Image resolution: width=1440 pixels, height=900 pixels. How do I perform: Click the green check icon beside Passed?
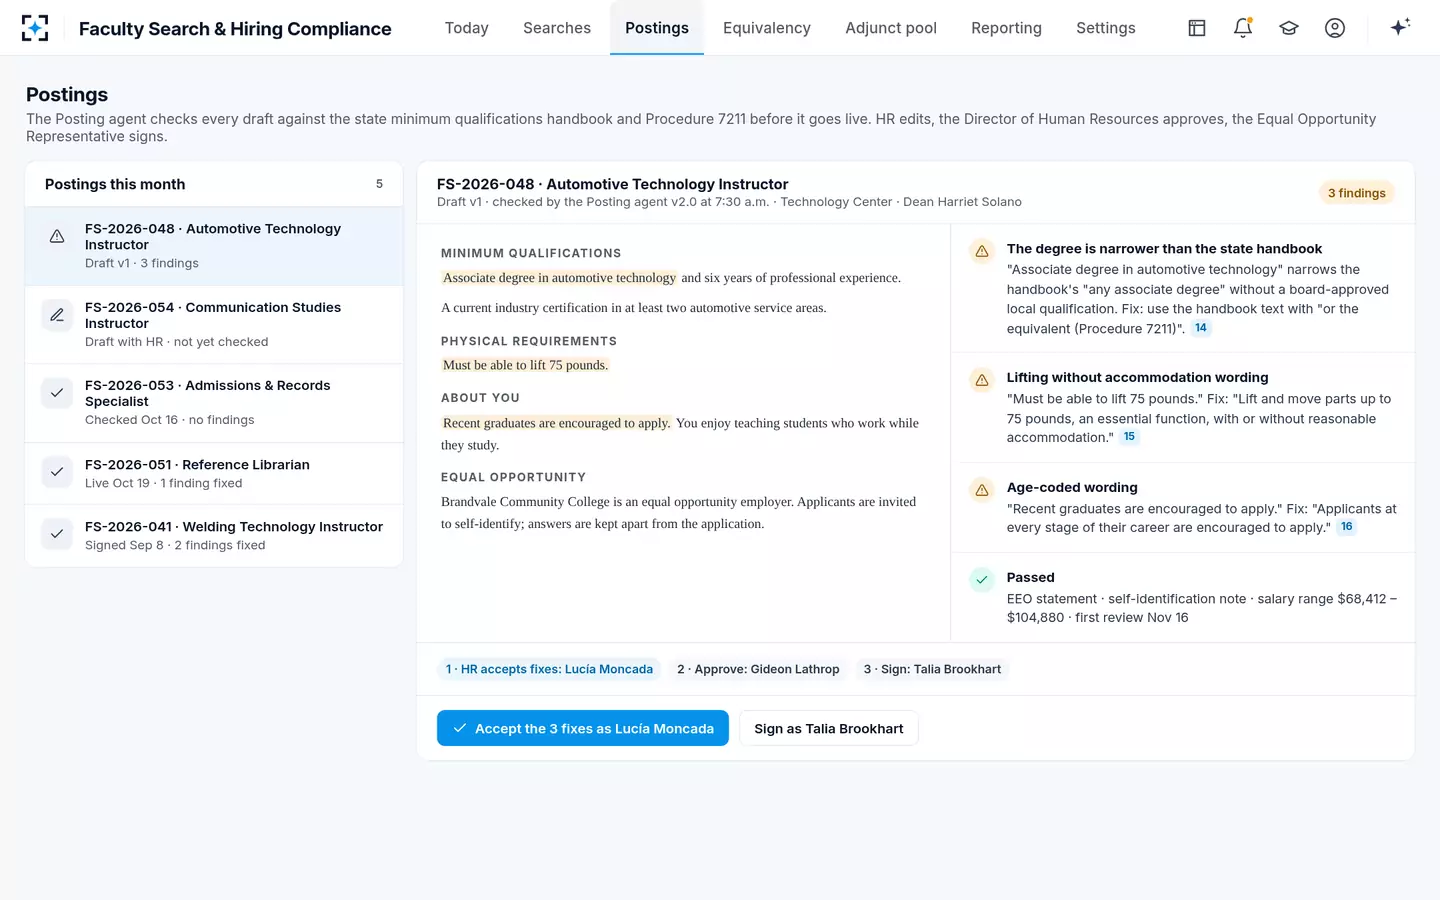982,579
